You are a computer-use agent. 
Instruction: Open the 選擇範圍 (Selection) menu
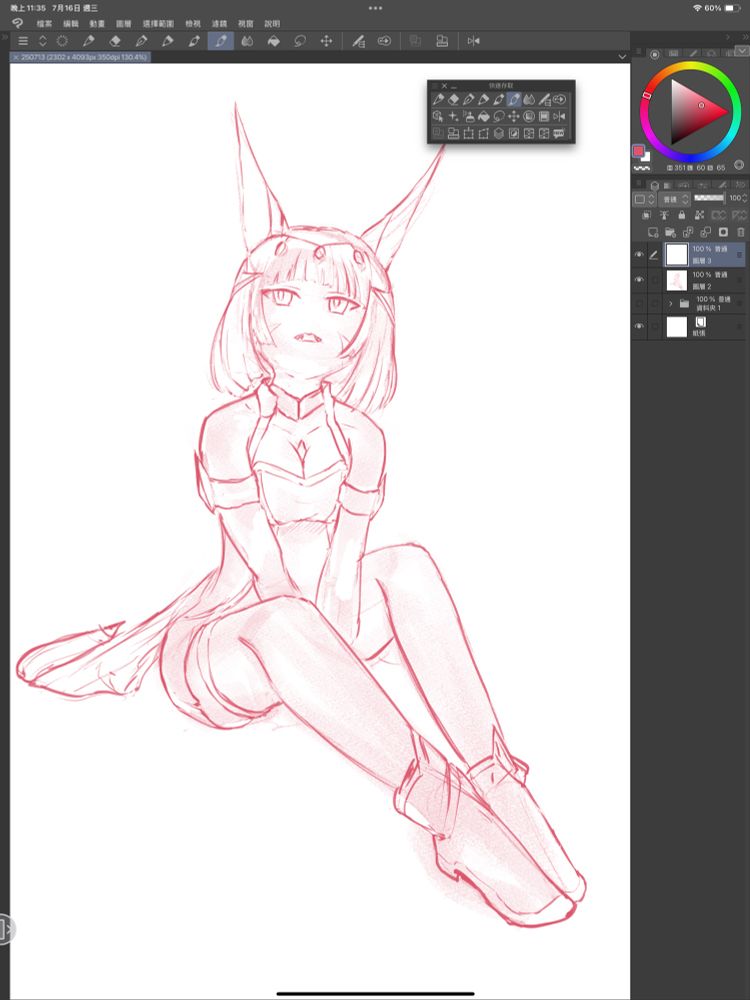tap(158, 24)
